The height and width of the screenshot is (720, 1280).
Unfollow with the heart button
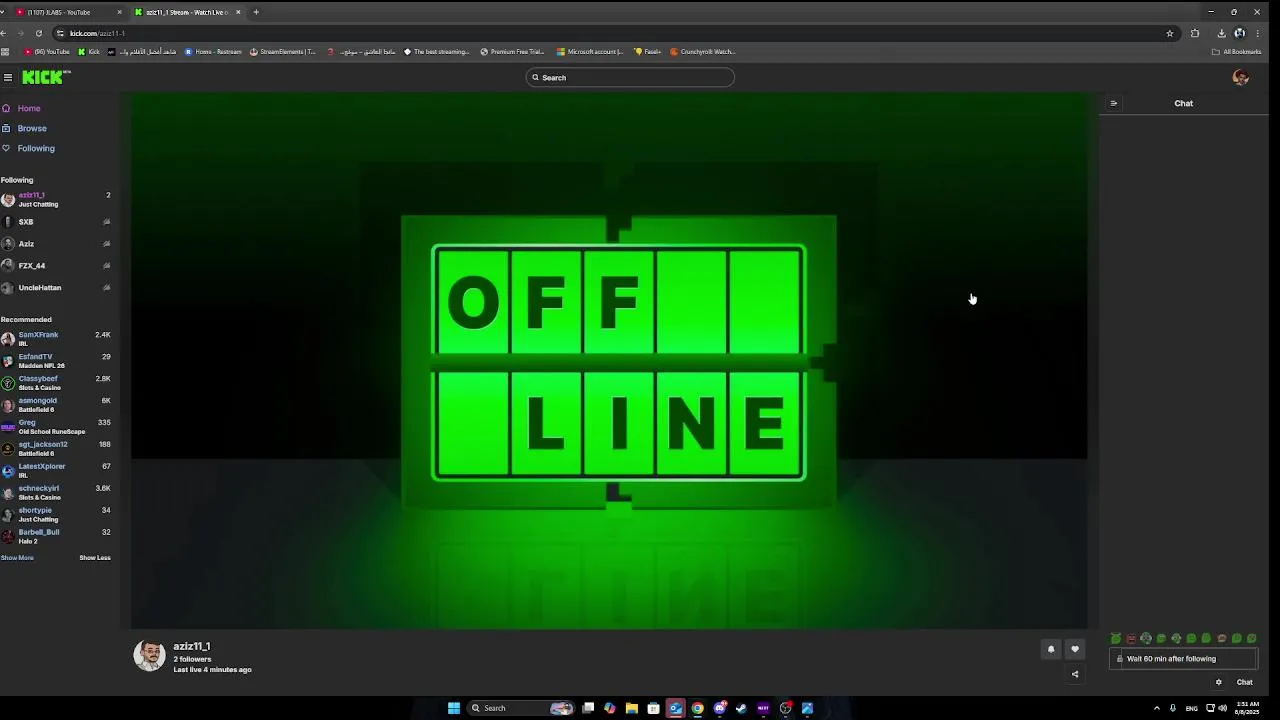(1075, 649)
